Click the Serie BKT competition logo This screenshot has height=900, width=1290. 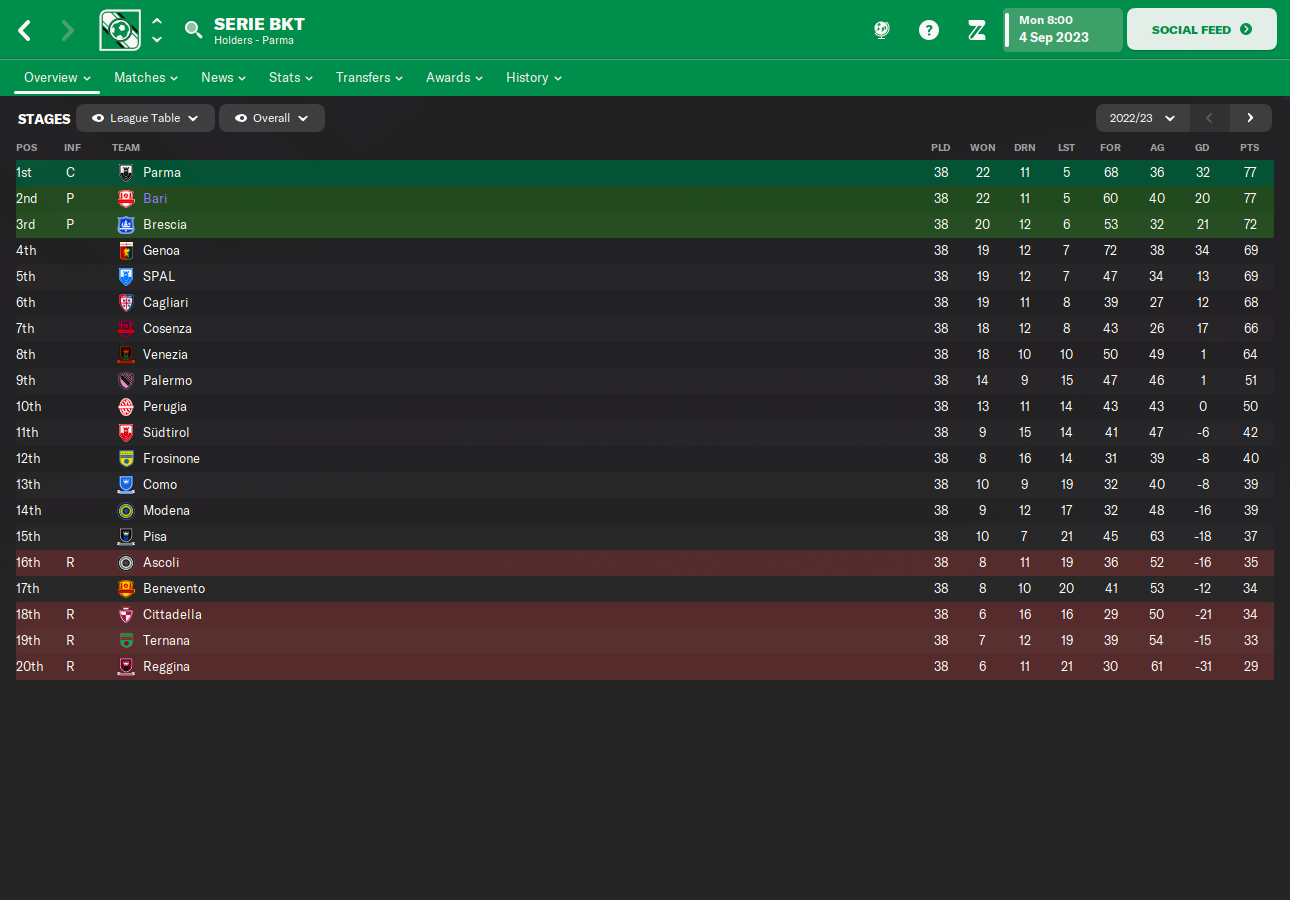coord(120,30)
